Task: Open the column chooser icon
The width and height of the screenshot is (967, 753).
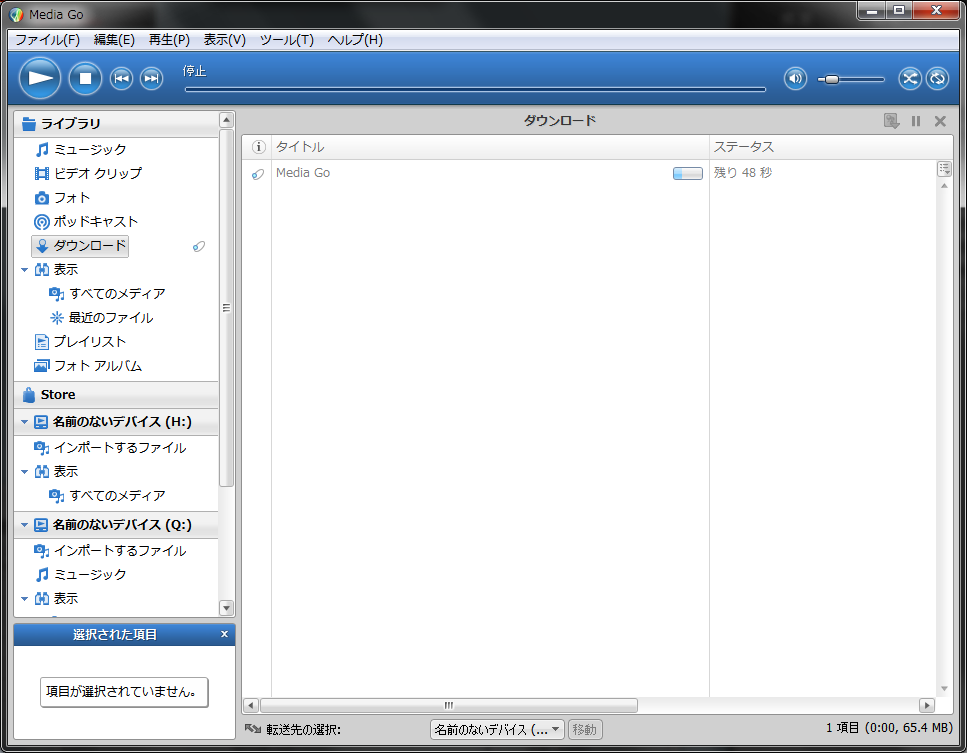Action: (944, 168)
